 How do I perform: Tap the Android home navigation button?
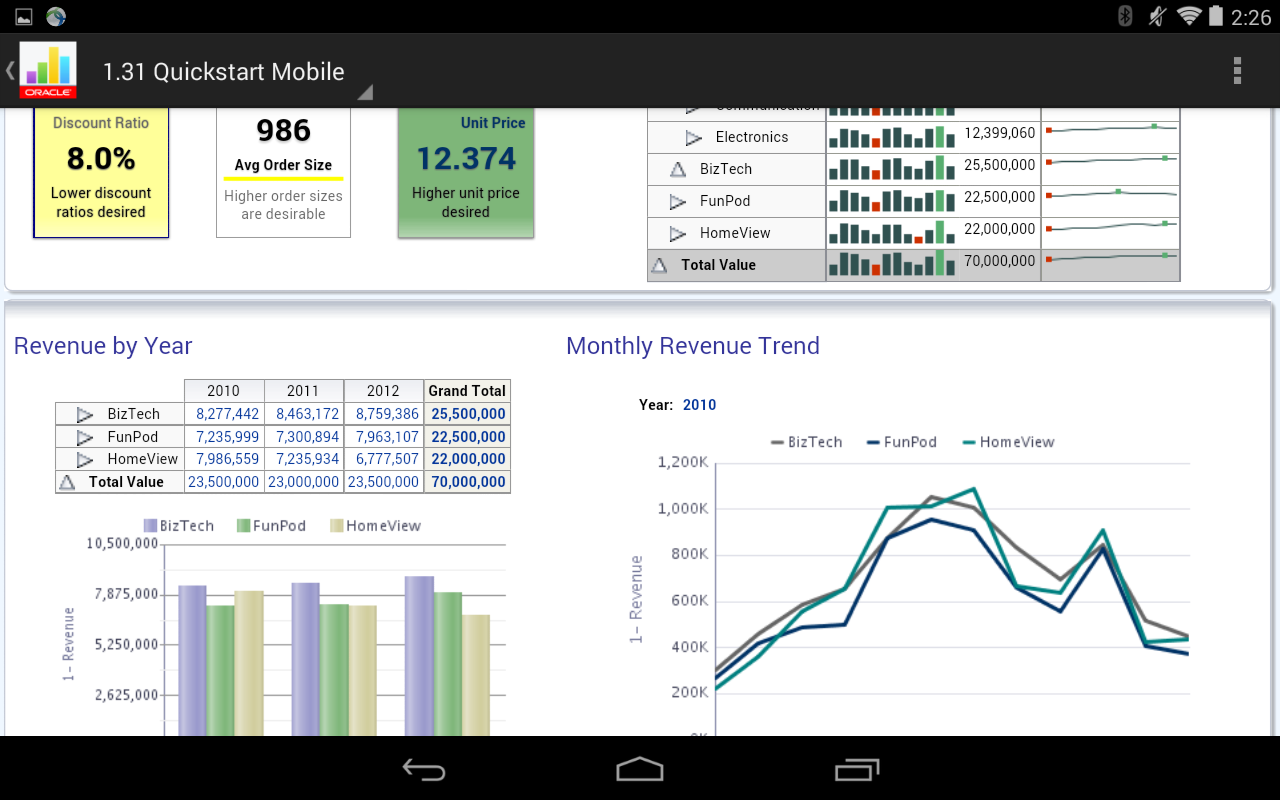[640, 769]
